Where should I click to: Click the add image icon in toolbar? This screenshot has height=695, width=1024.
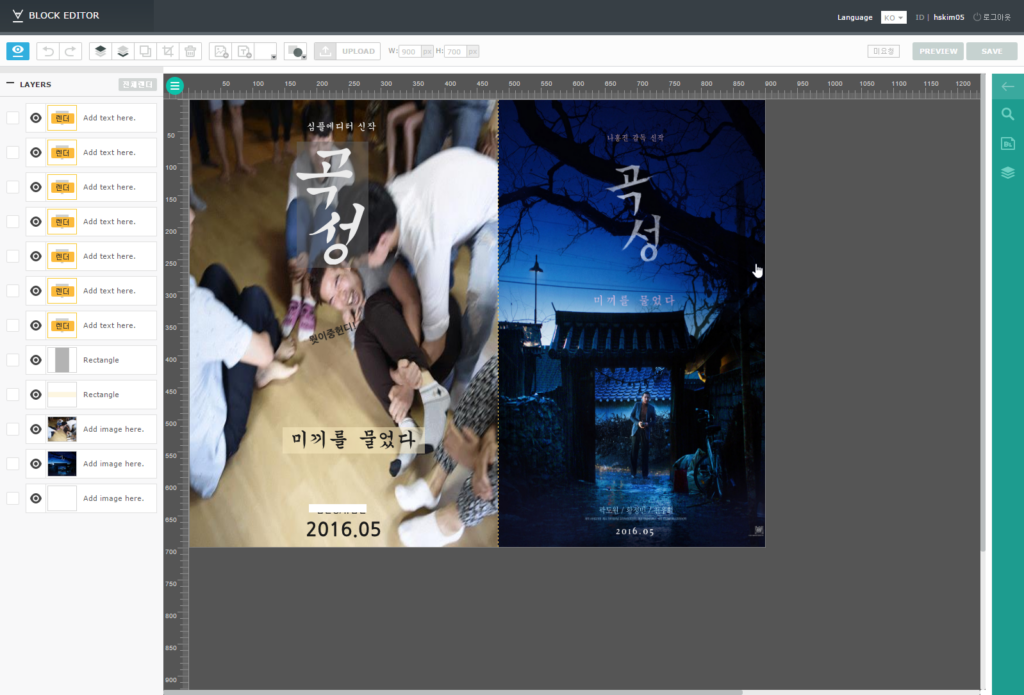pyautogui.click(x=221, y=51)
